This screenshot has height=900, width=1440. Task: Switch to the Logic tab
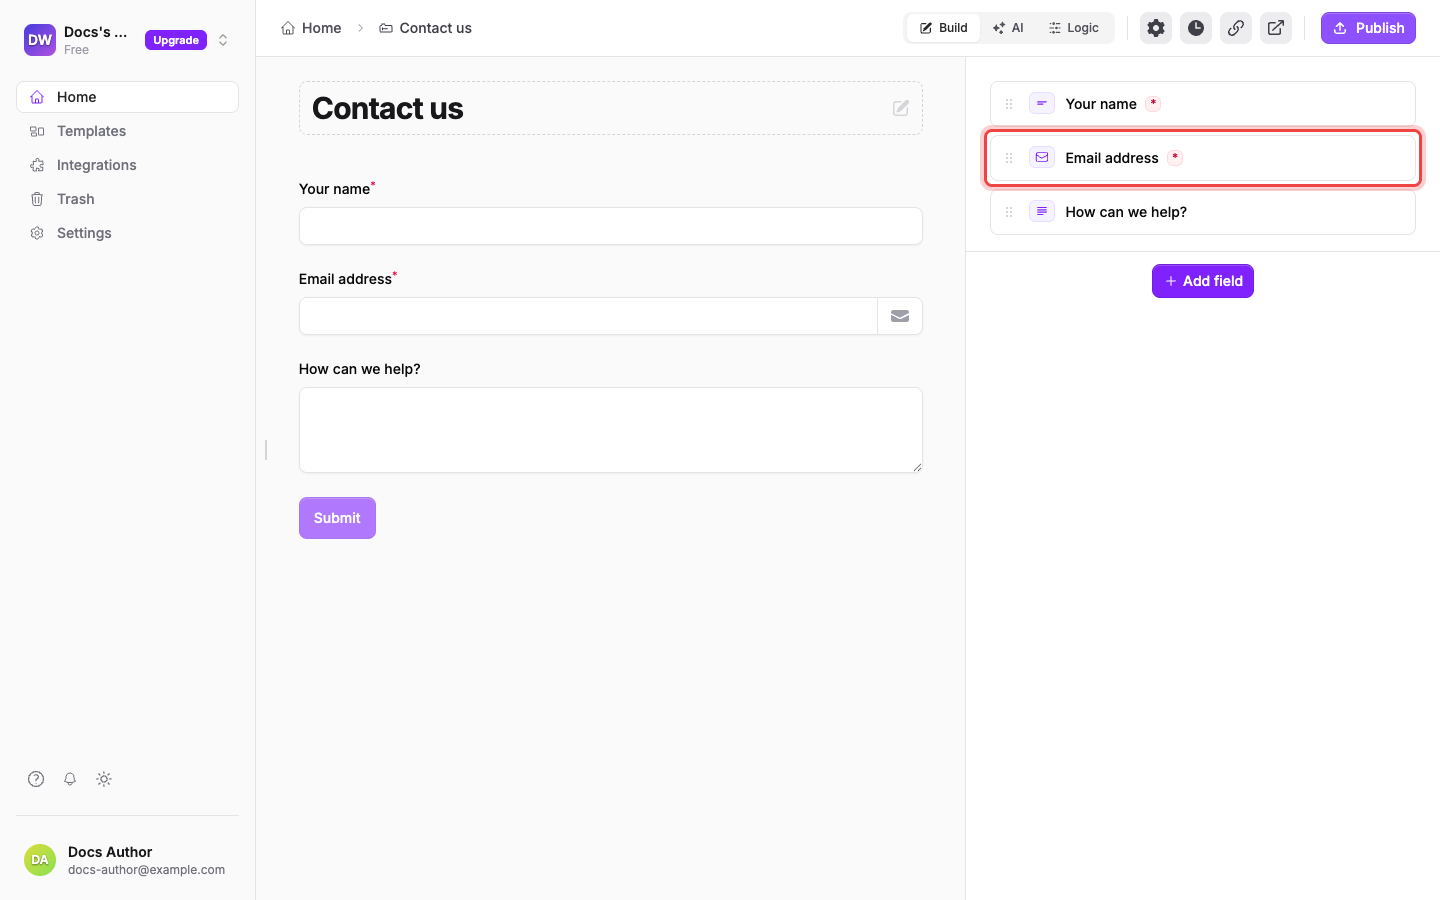1074,28
